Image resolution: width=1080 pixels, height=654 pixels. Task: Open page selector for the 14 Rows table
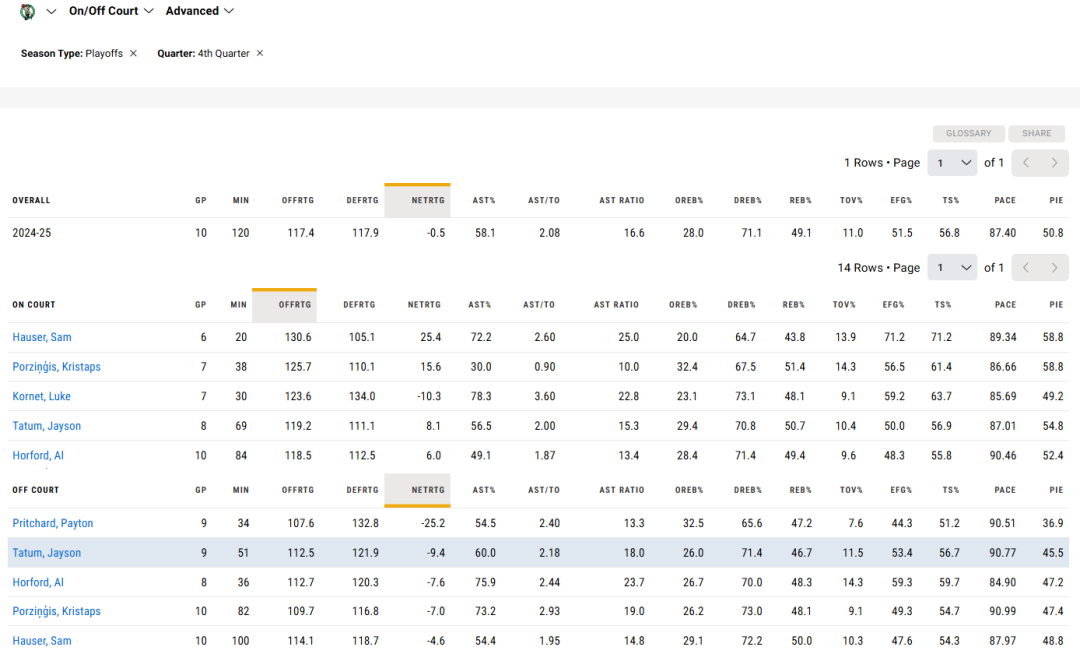tap(952, 267)
